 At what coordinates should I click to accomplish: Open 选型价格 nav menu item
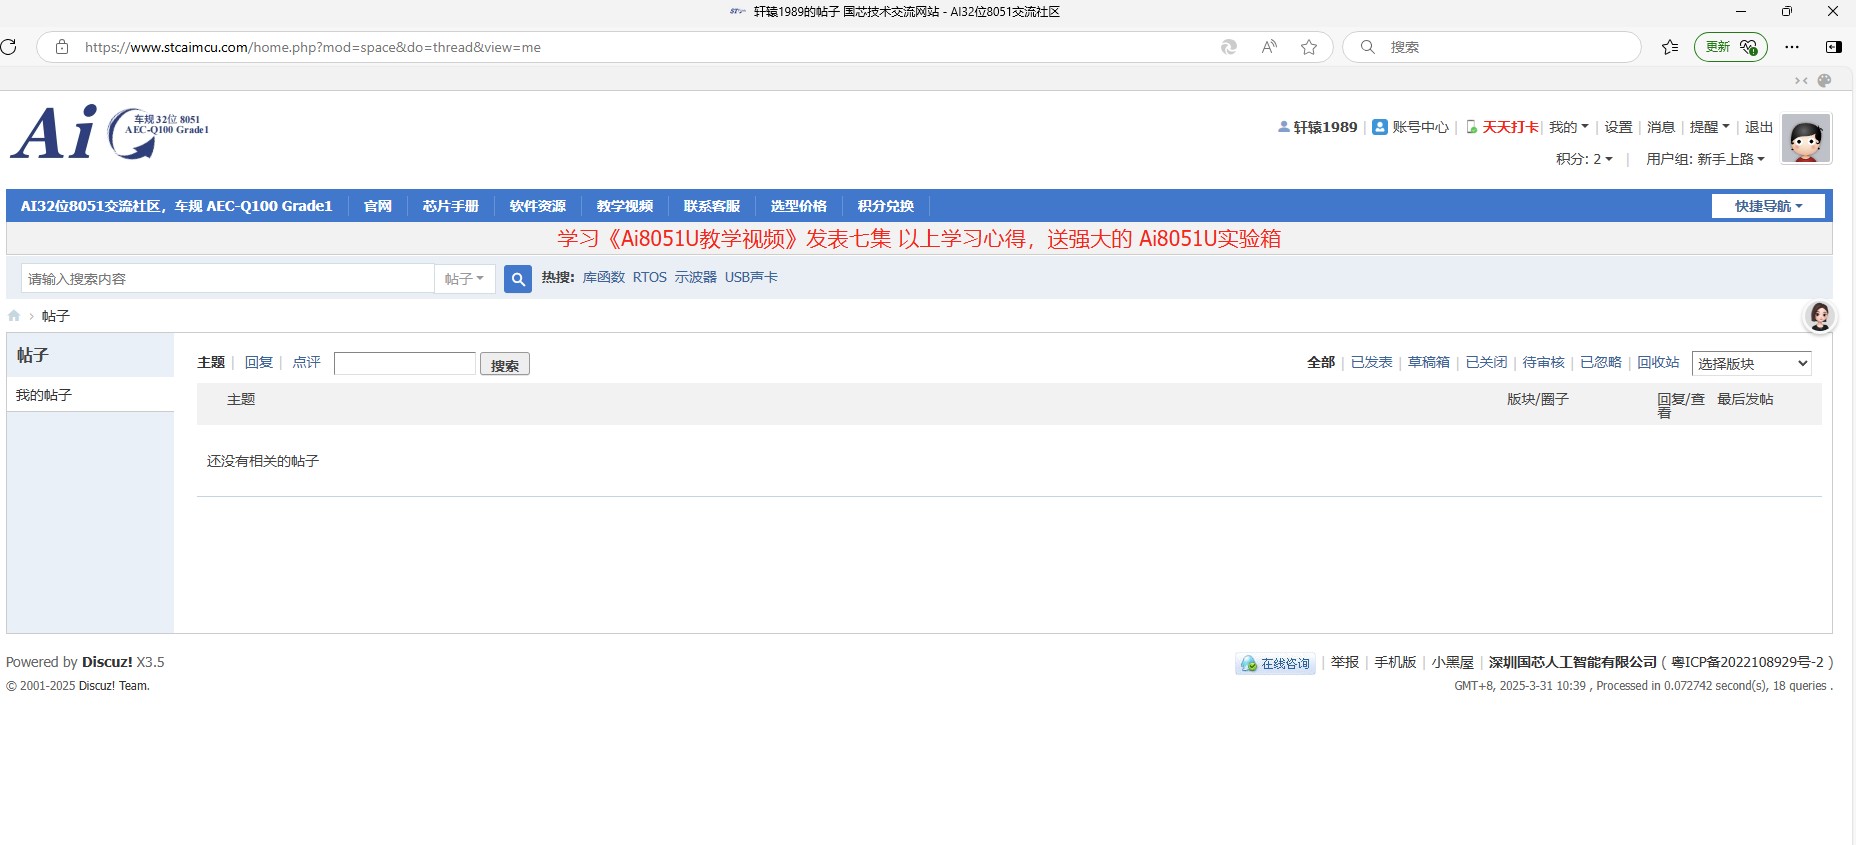799,206
